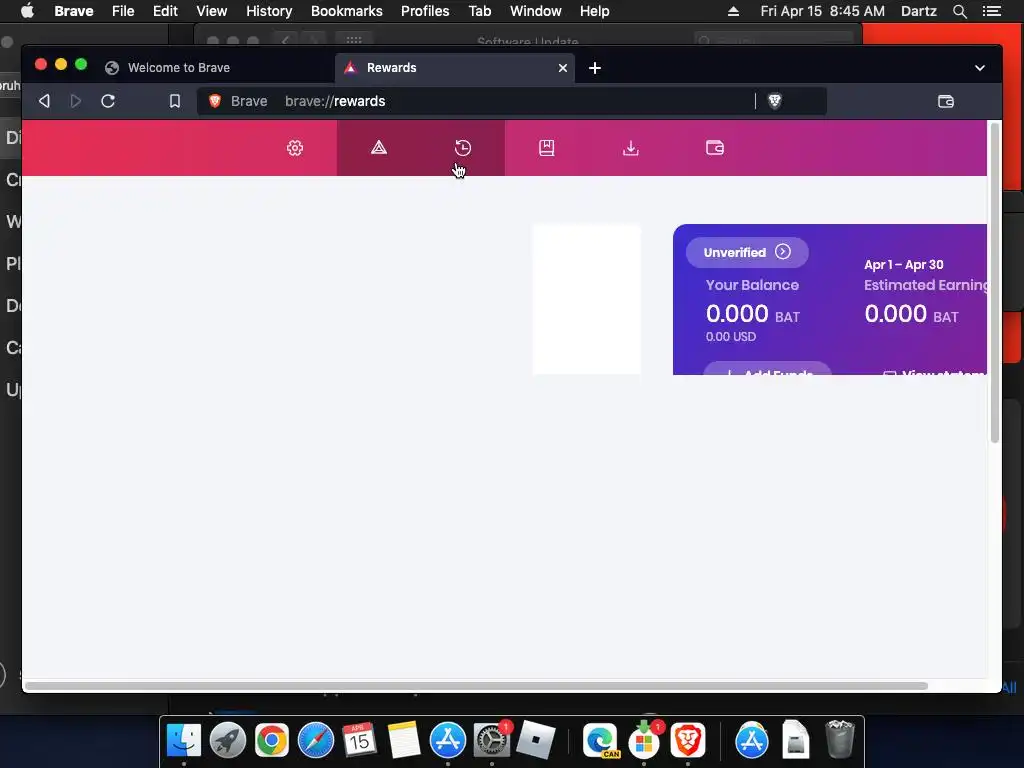Open the History menu in the menu bar
The image size is (1024, 768).
coord(269,11)
